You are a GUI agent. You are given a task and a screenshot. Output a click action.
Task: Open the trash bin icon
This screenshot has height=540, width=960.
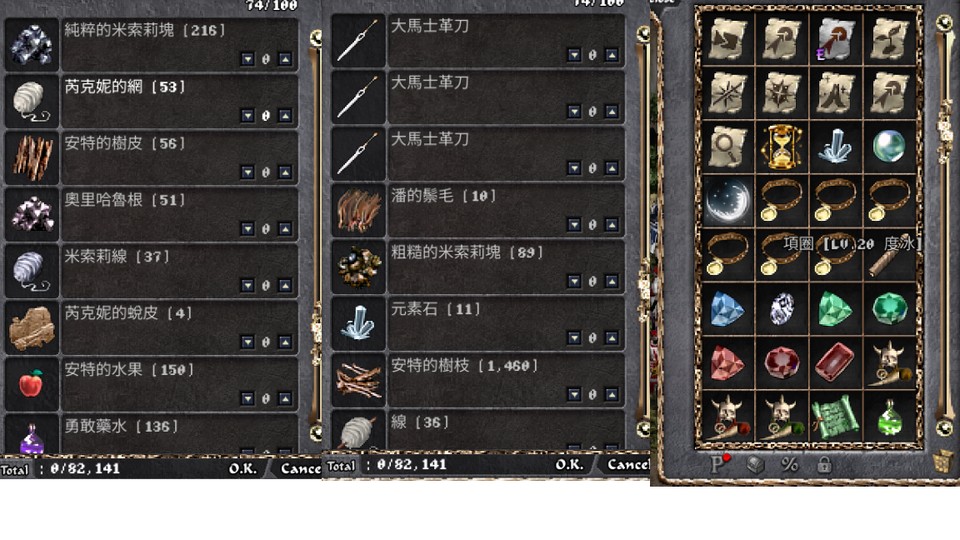943,462
